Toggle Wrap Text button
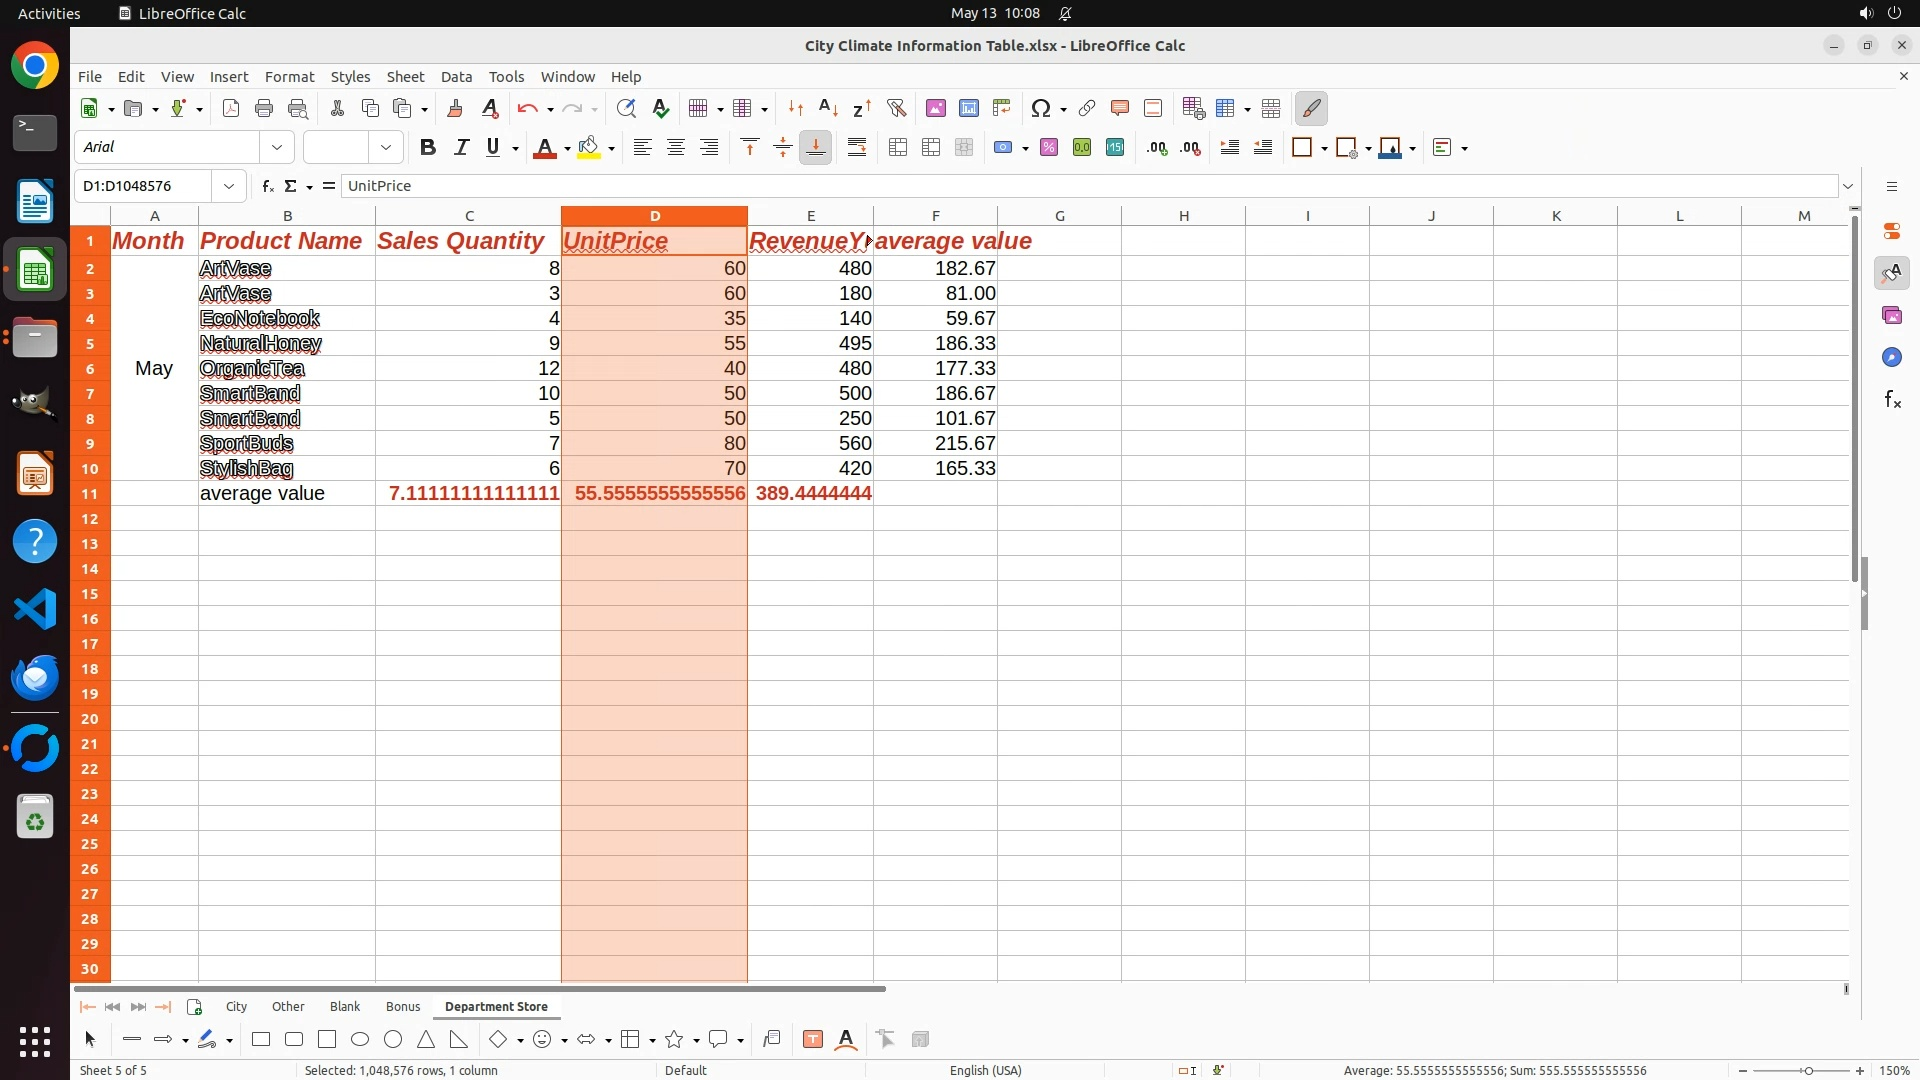 coord(857,148)
